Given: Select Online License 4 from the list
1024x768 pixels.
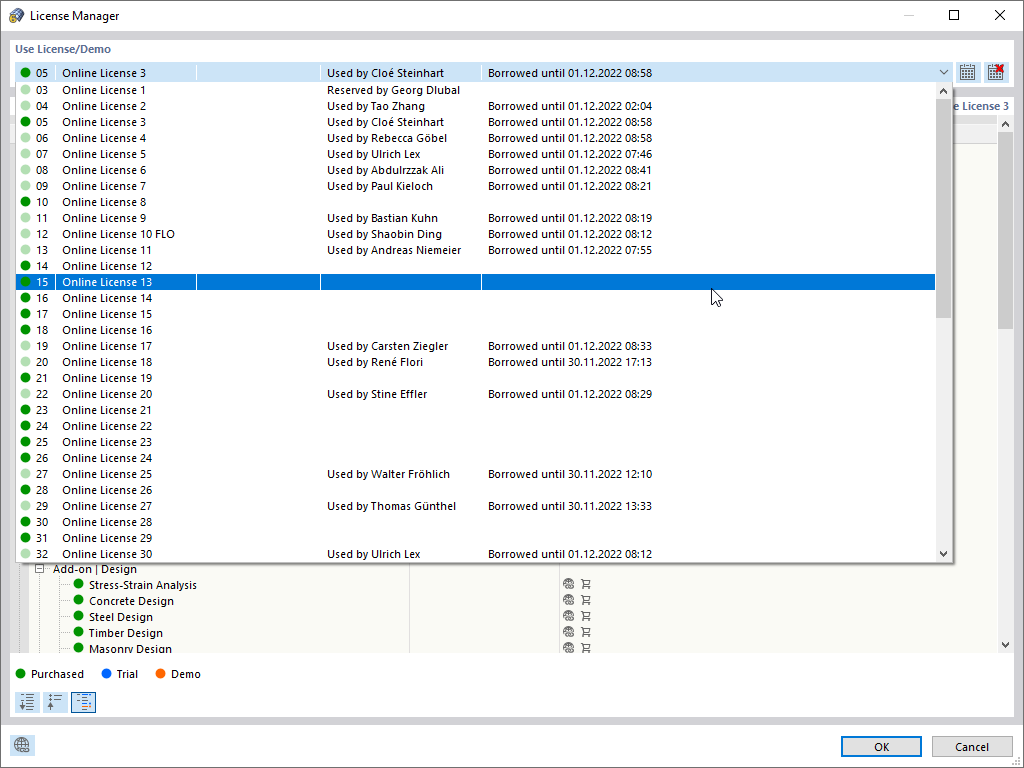Looking at the screenshot, I should tap(475, 138).
